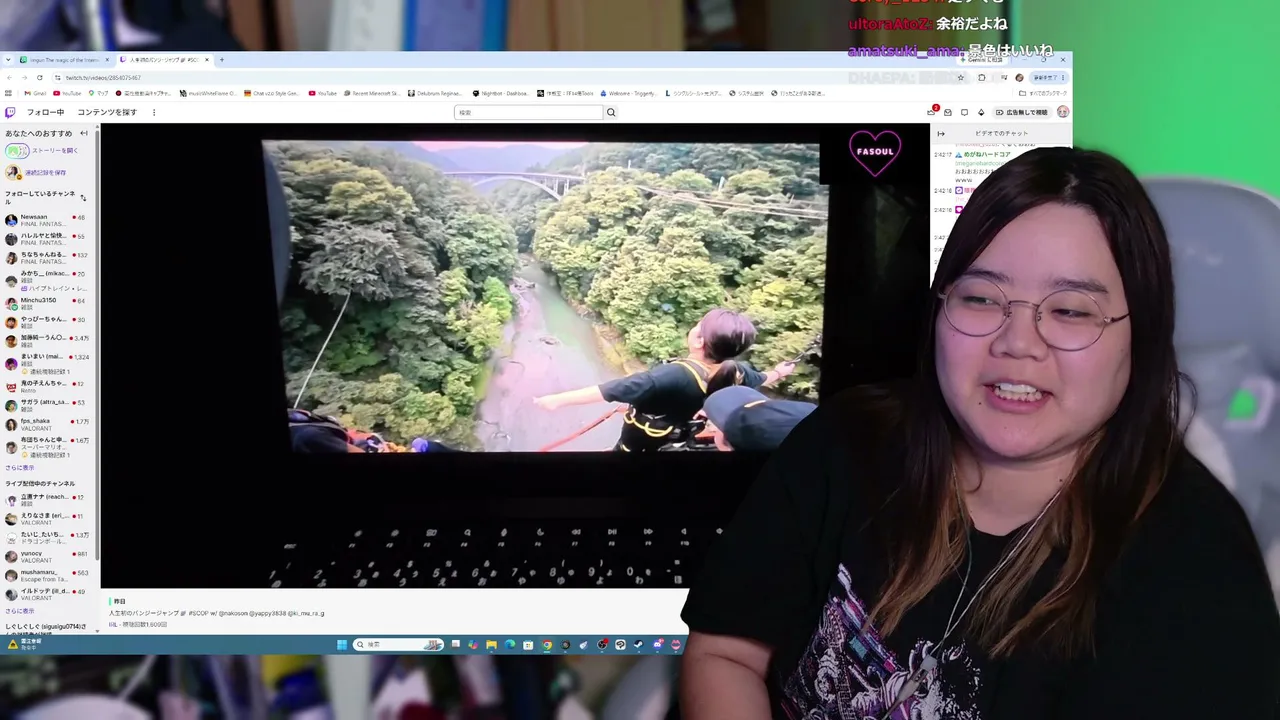Click the browser address bar URL
This screenshot has width=1280, height=720.
(x=103, y=77)
